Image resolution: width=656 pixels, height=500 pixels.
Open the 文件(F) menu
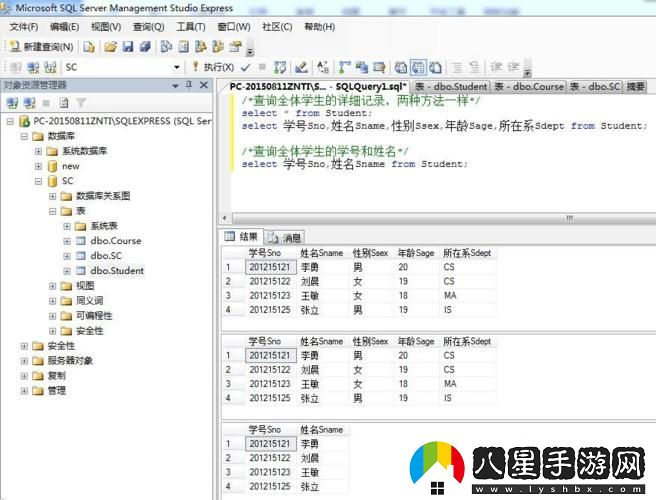point(24,27)
